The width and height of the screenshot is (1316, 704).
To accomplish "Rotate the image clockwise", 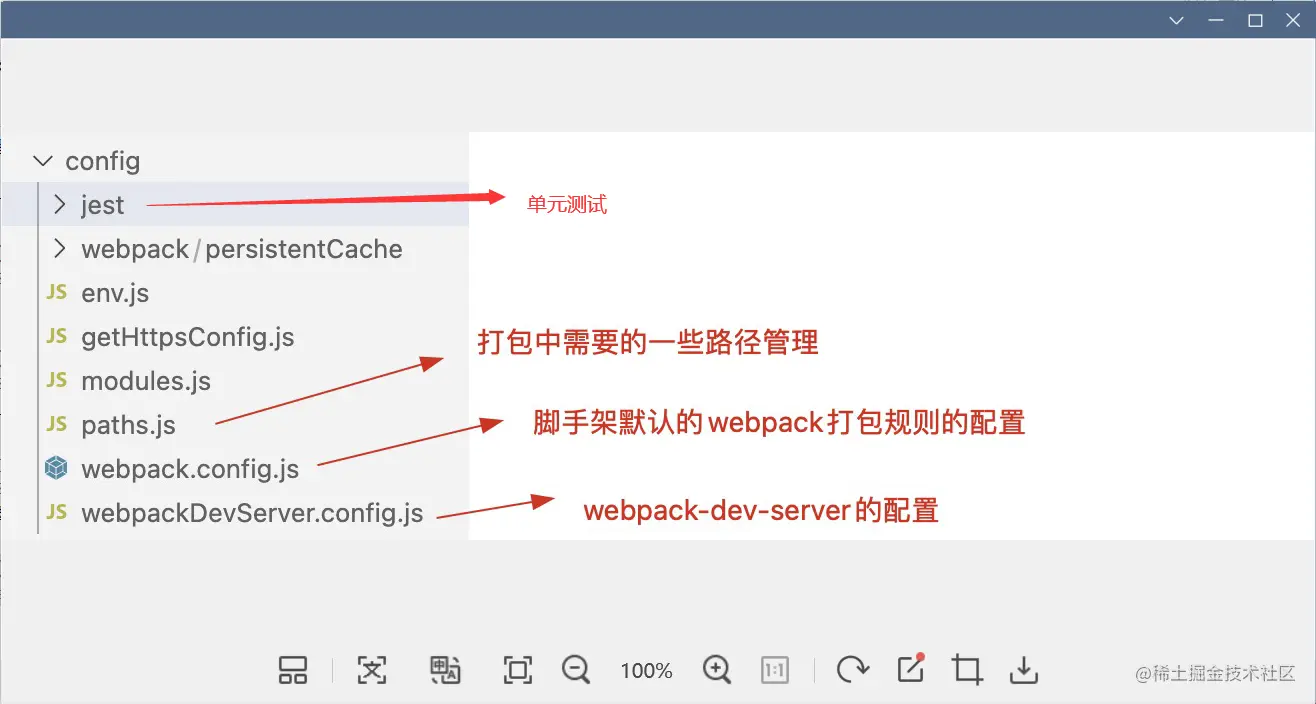I will click(x=852, y=670).
